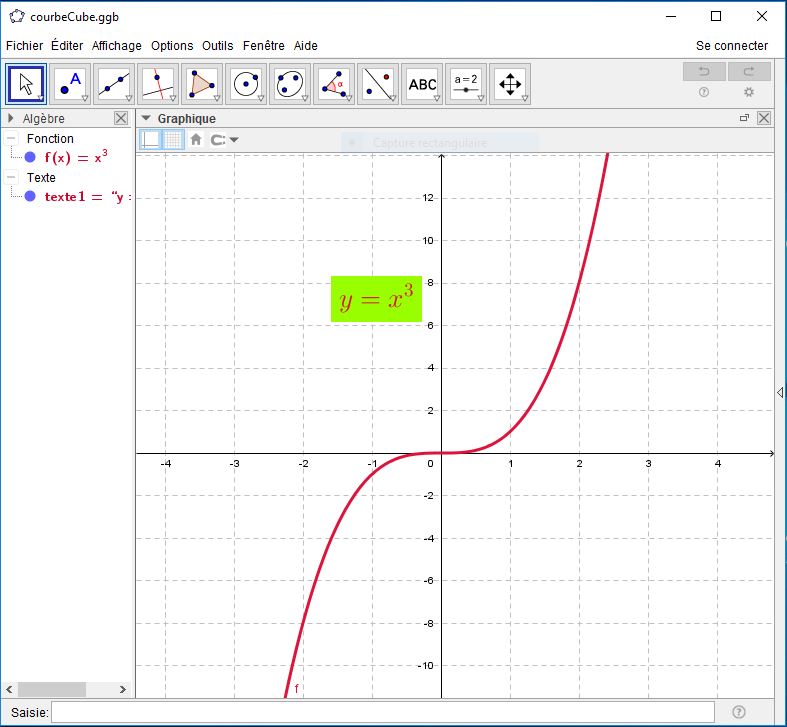Open the Fenêtre menu

pyautogui.click(x=264, y=46)
